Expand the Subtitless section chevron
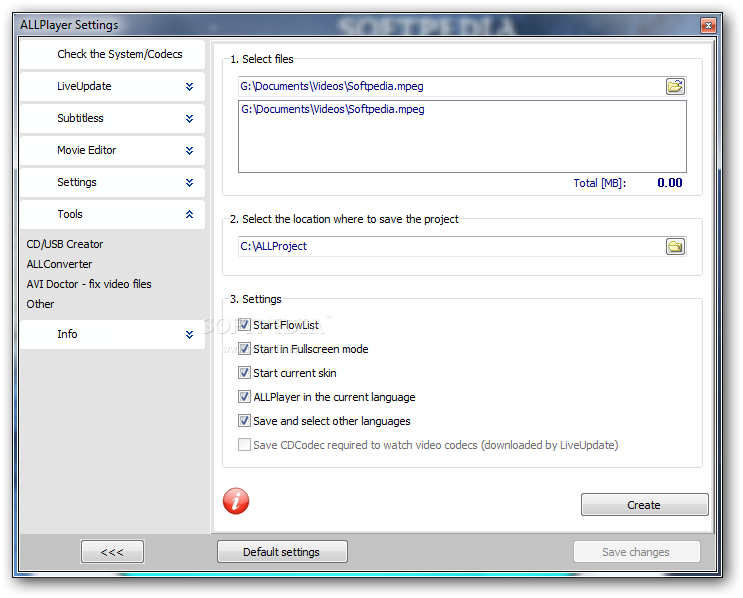 click(x=190, y=118)
